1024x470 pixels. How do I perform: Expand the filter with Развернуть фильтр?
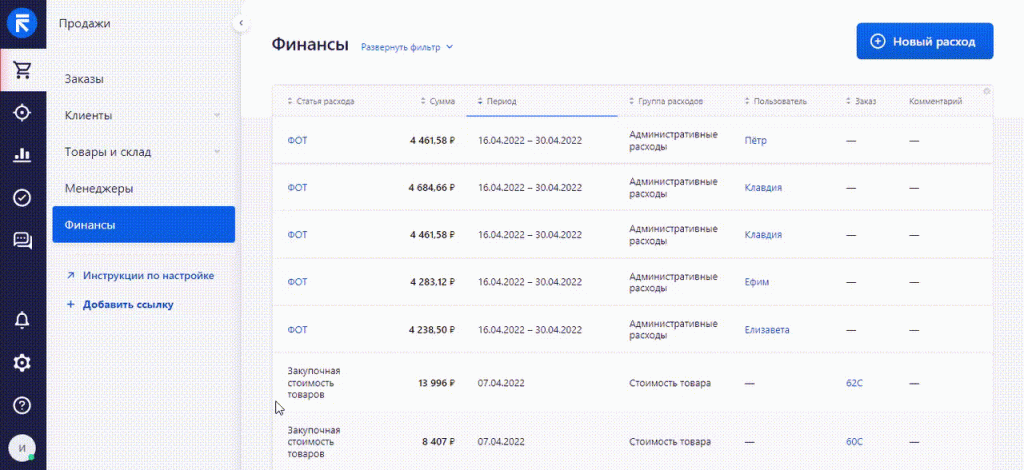(x=407, y=47)
